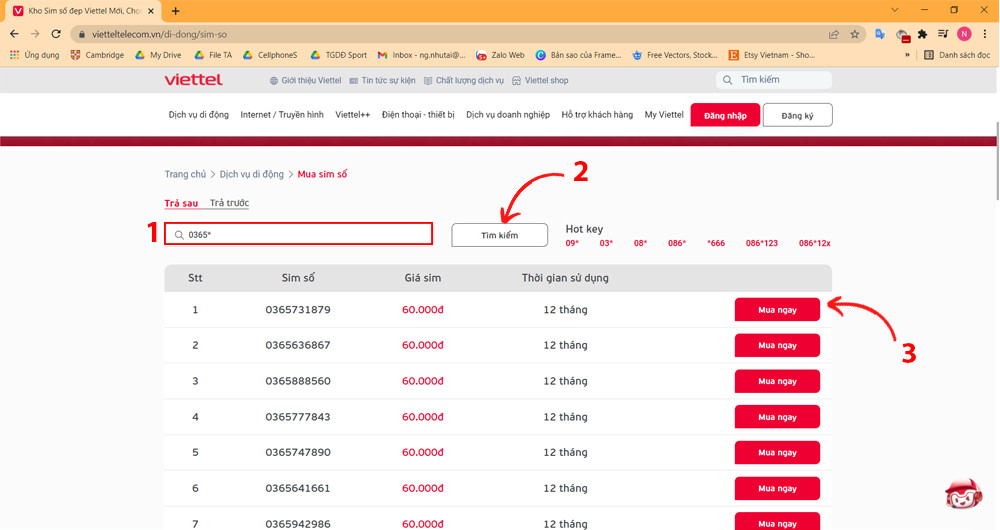
Task: Open the TGDĐ Sport bookmark
Action: point(339,55)
